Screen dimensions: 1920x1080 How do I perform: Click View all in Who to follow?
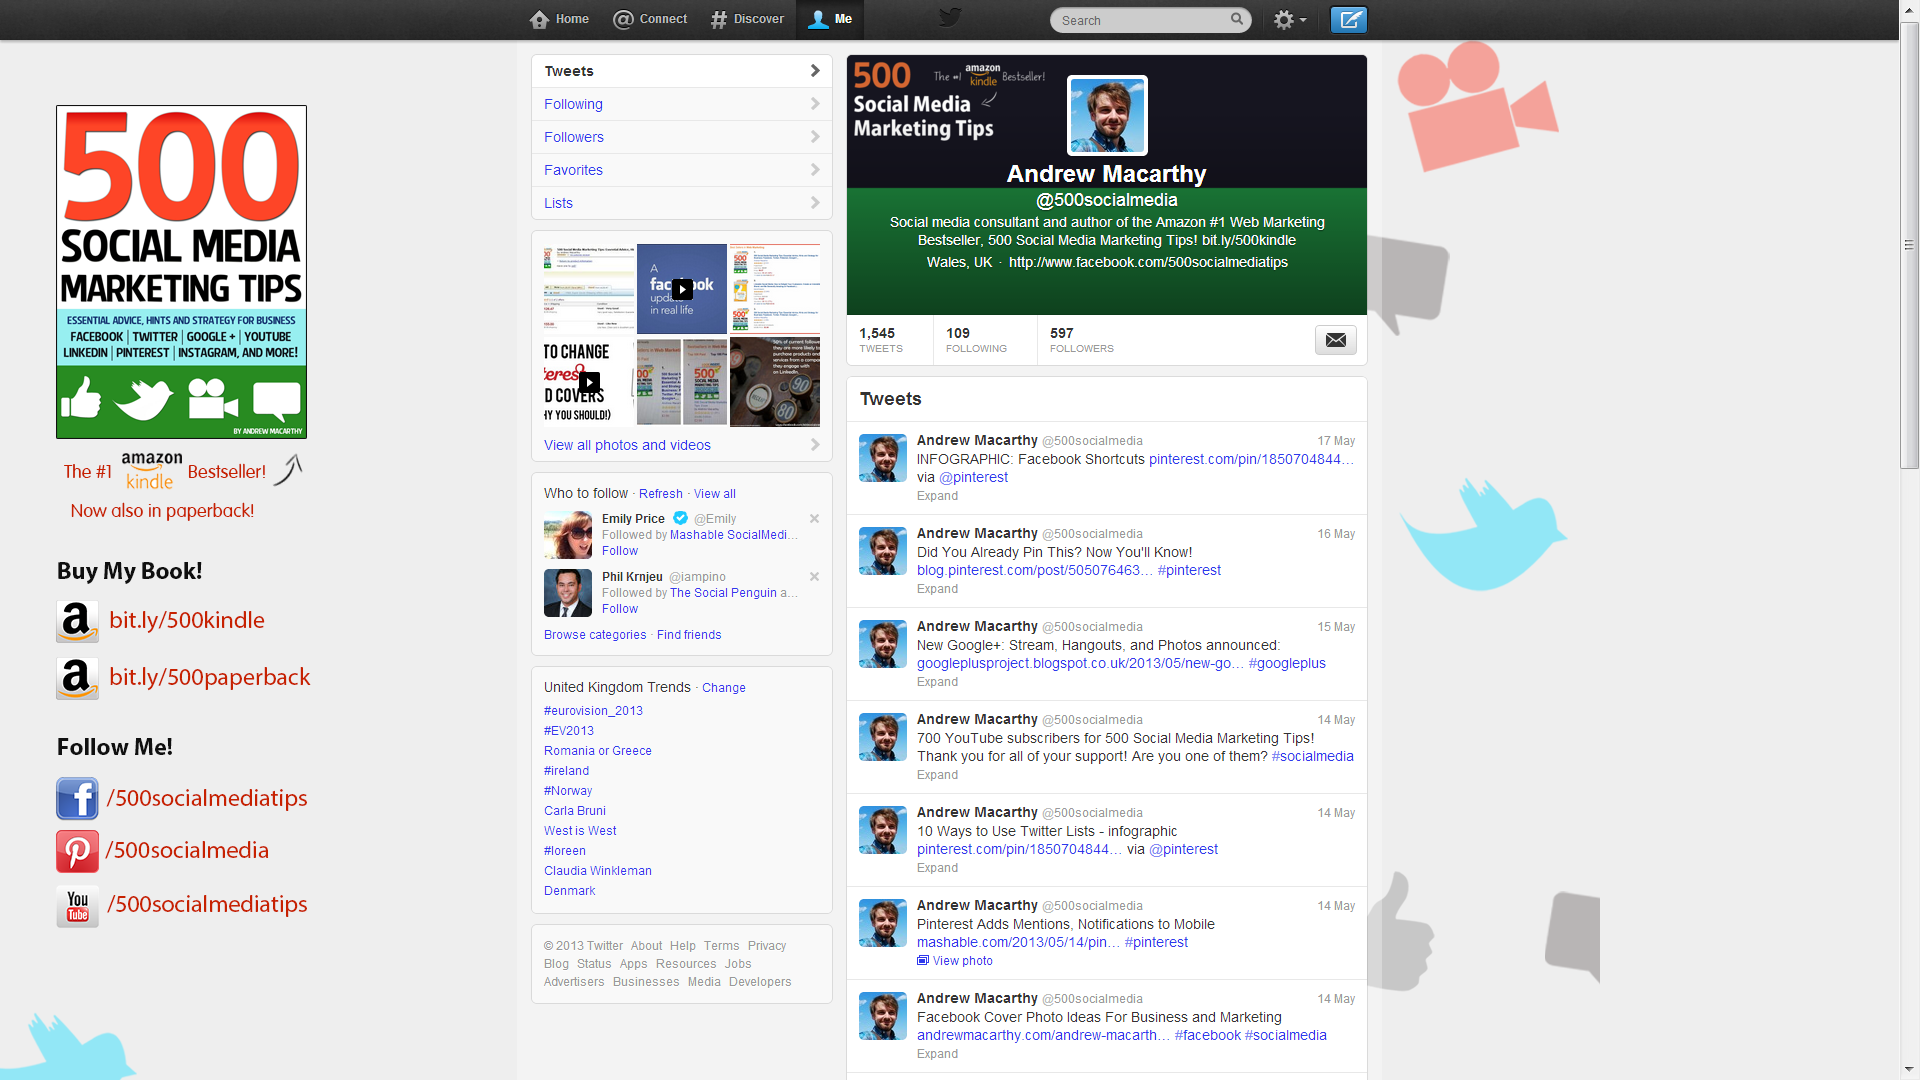pyautogui.click(x=715, y=494)
